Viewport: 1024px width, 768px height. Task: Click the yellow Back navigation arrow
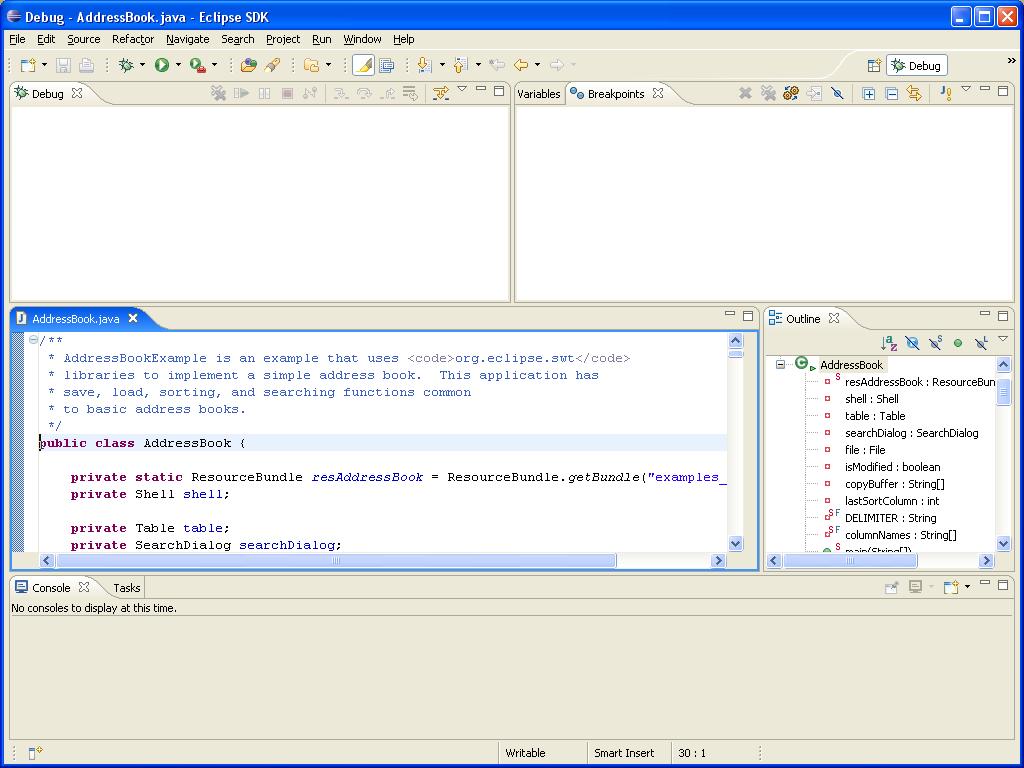[x=521, y=65]
